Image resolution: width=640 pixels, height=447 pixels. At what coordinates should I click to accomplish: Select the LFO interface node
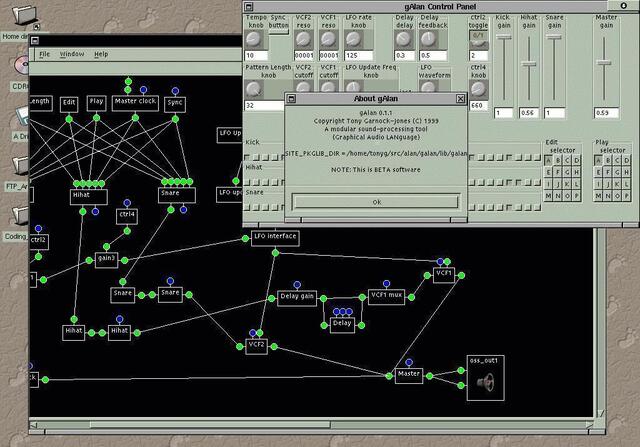coord(274,236)
